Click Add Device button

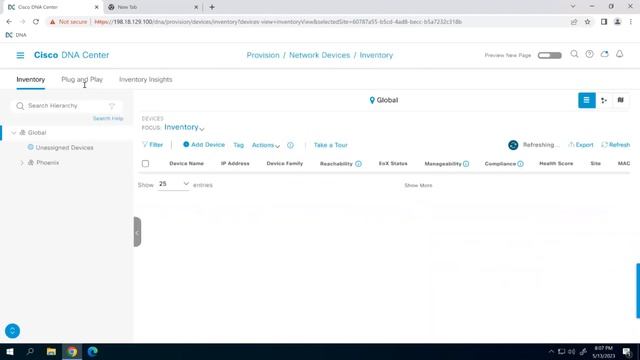[204, 145]
